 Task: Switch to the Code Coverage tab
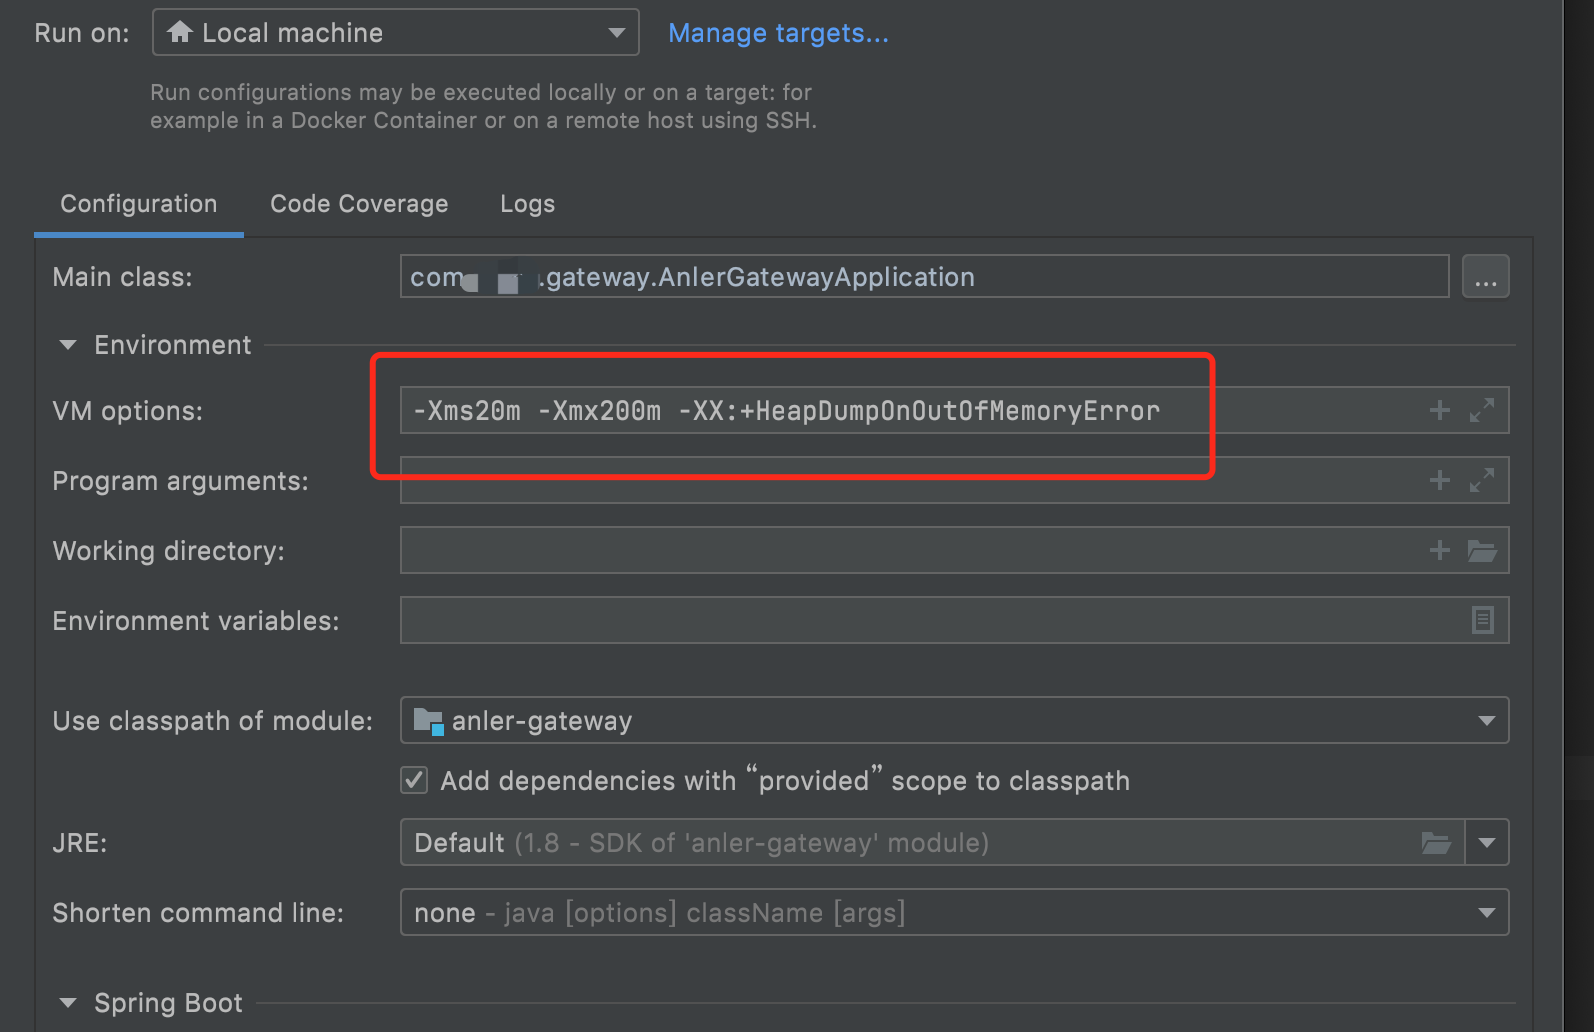[359, 204]
